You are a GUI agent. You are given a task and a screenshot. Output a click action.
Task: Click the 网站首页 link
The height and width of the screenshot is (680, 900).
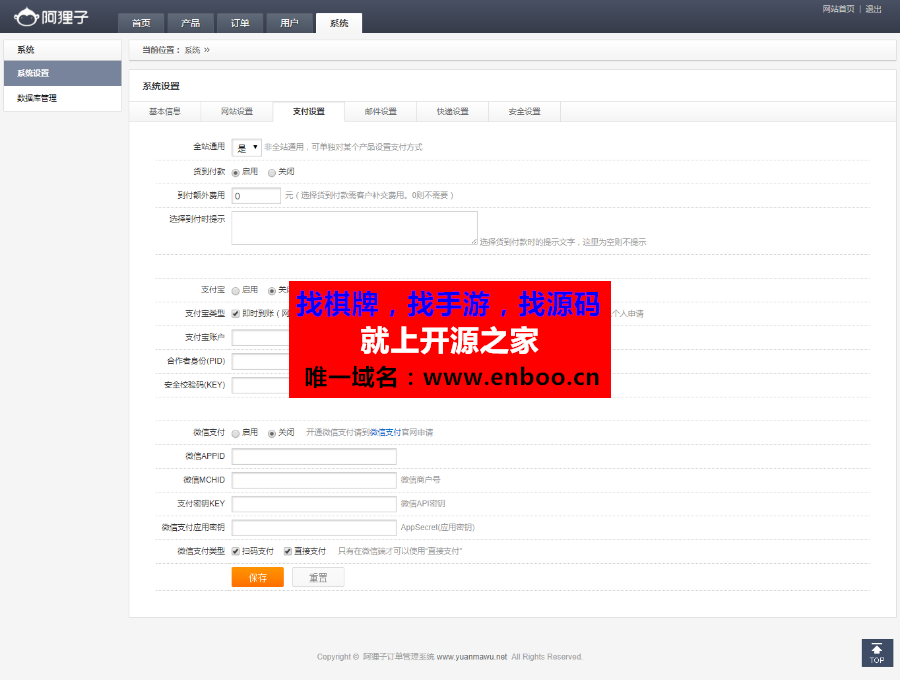click(x=838, y=9)
